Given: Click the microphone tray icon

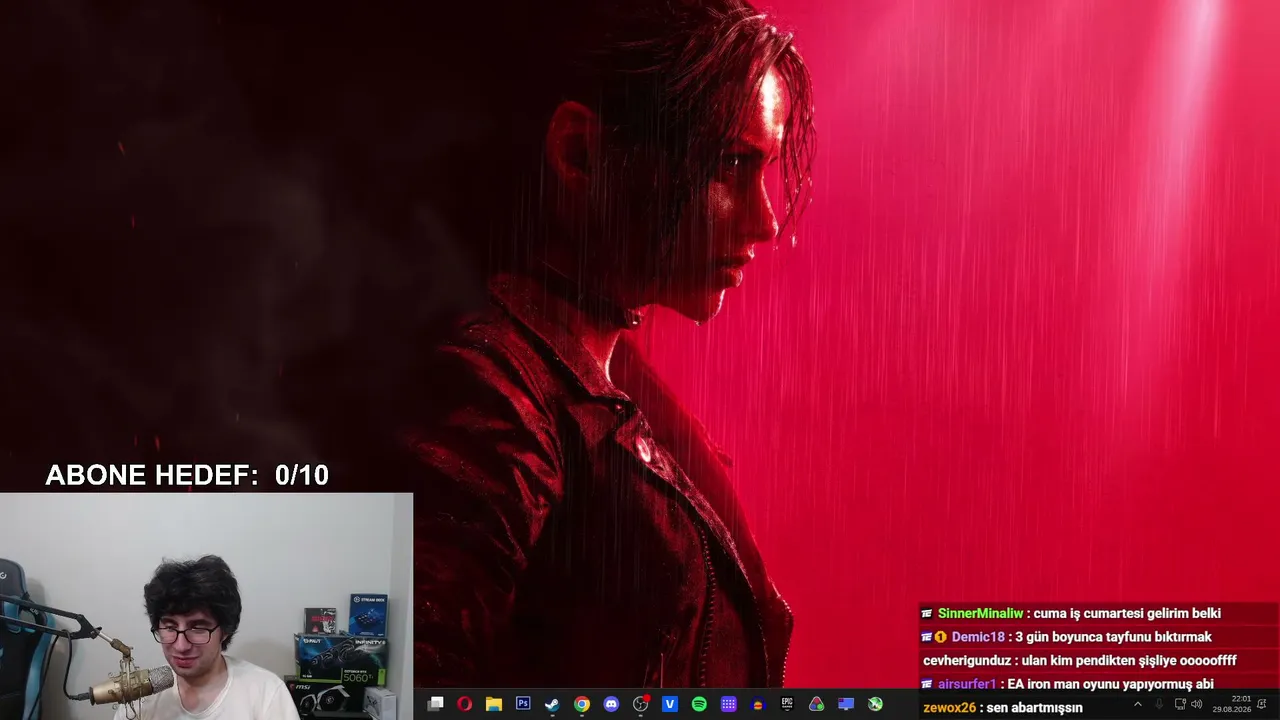Looking at the screenshot, I should point(1159,704).
